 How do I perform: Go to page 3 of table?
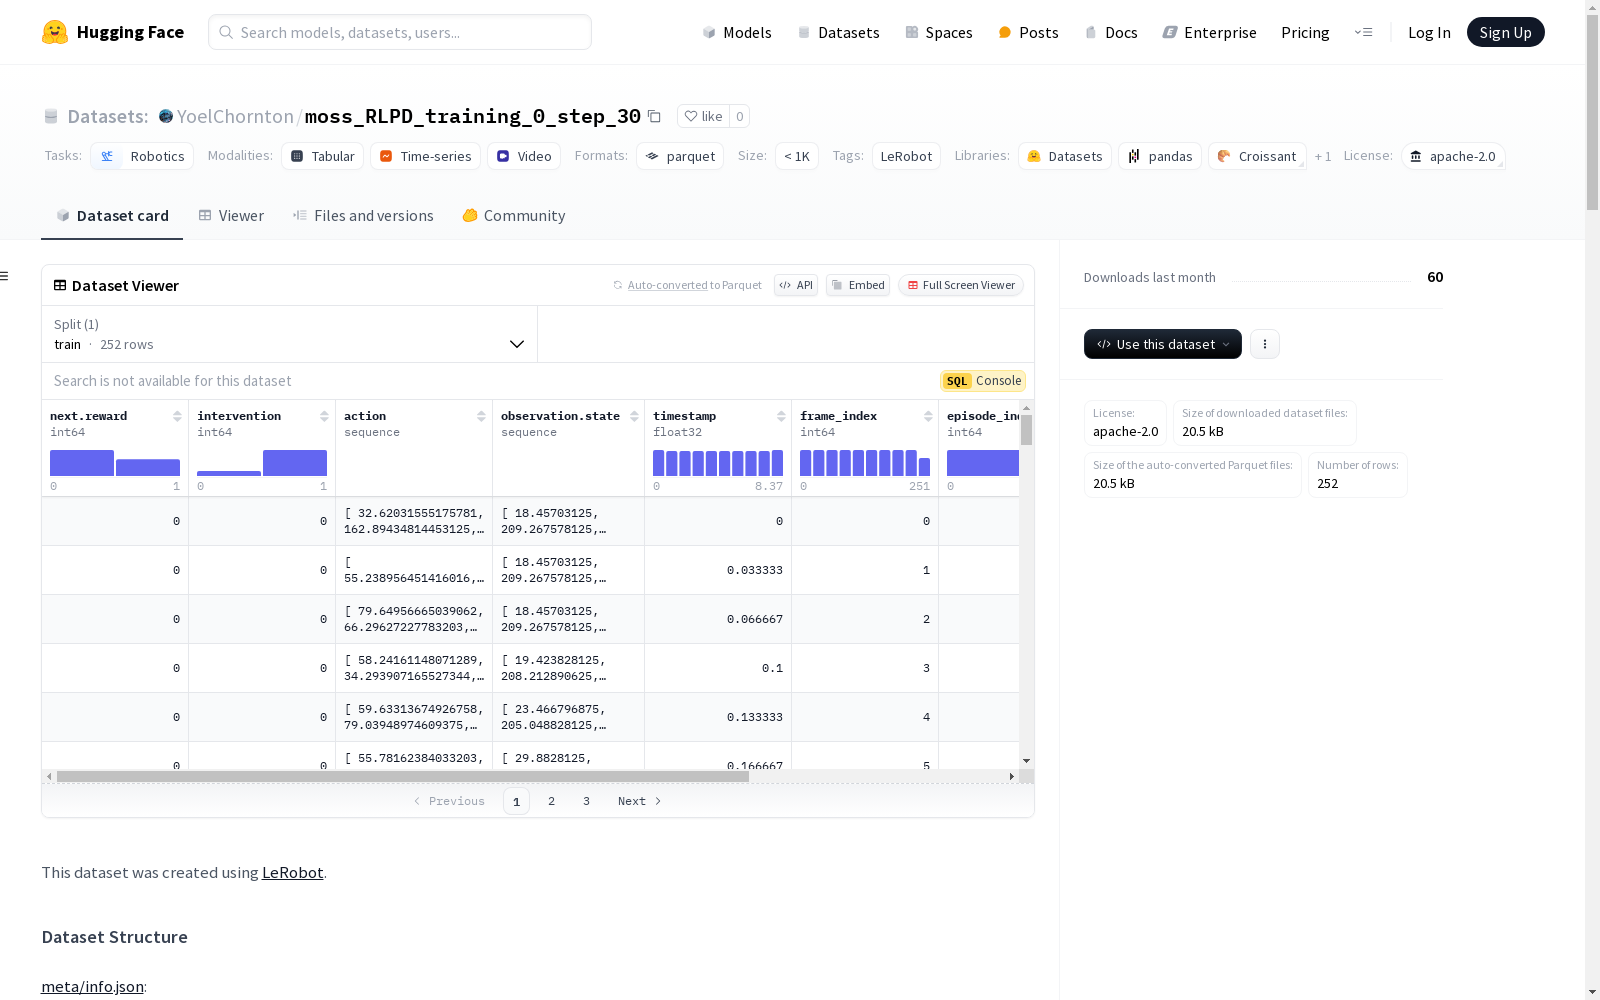click(x=586, y=801)
